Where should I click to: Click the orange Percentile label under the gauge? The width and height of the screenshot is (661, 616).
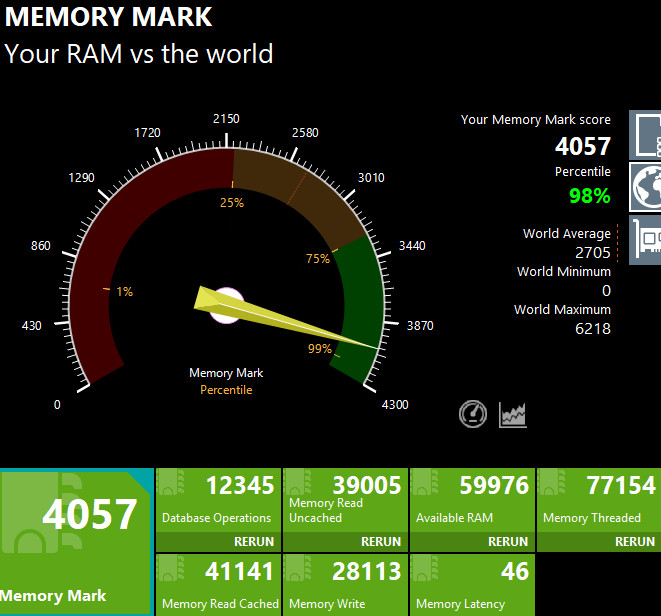coord(226,390)
